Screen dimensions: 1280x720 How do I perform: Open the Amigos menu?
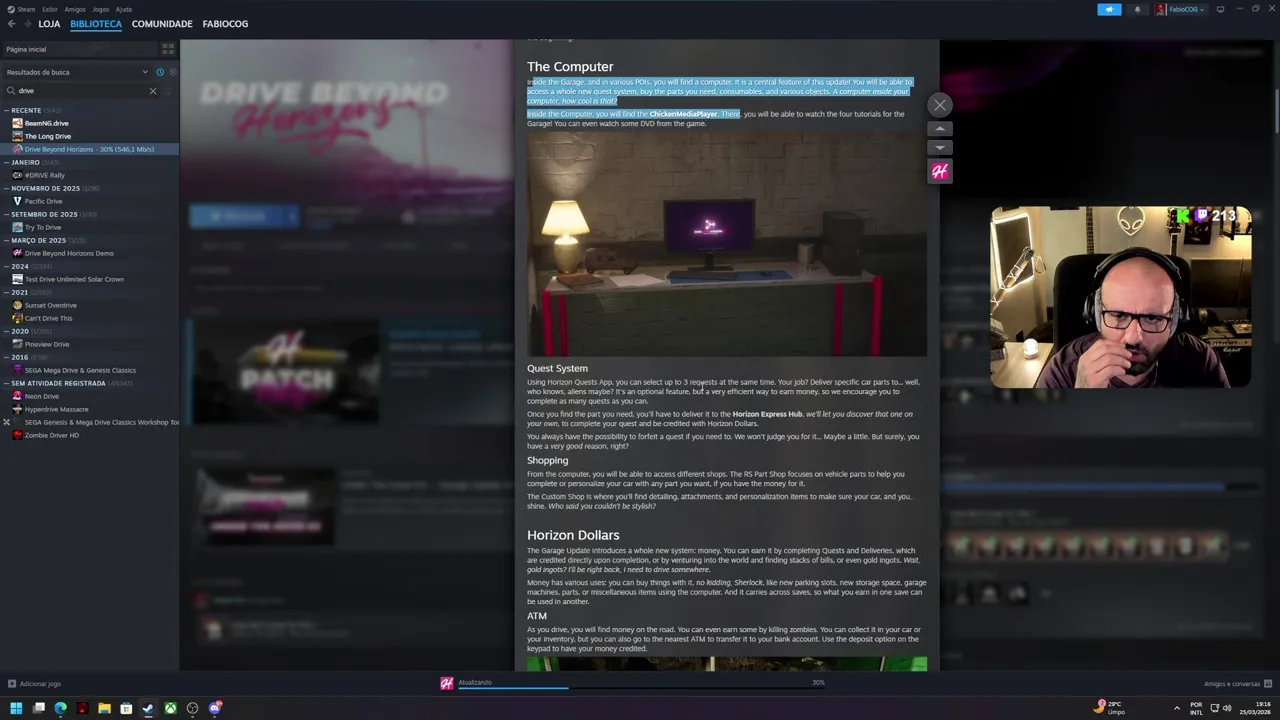(x=75, y=9)
